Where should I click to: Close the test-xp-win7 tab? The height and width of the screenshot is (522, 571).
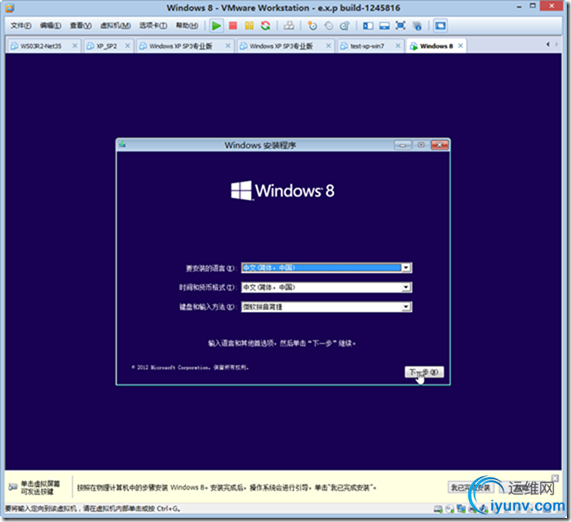pos(398,46)
